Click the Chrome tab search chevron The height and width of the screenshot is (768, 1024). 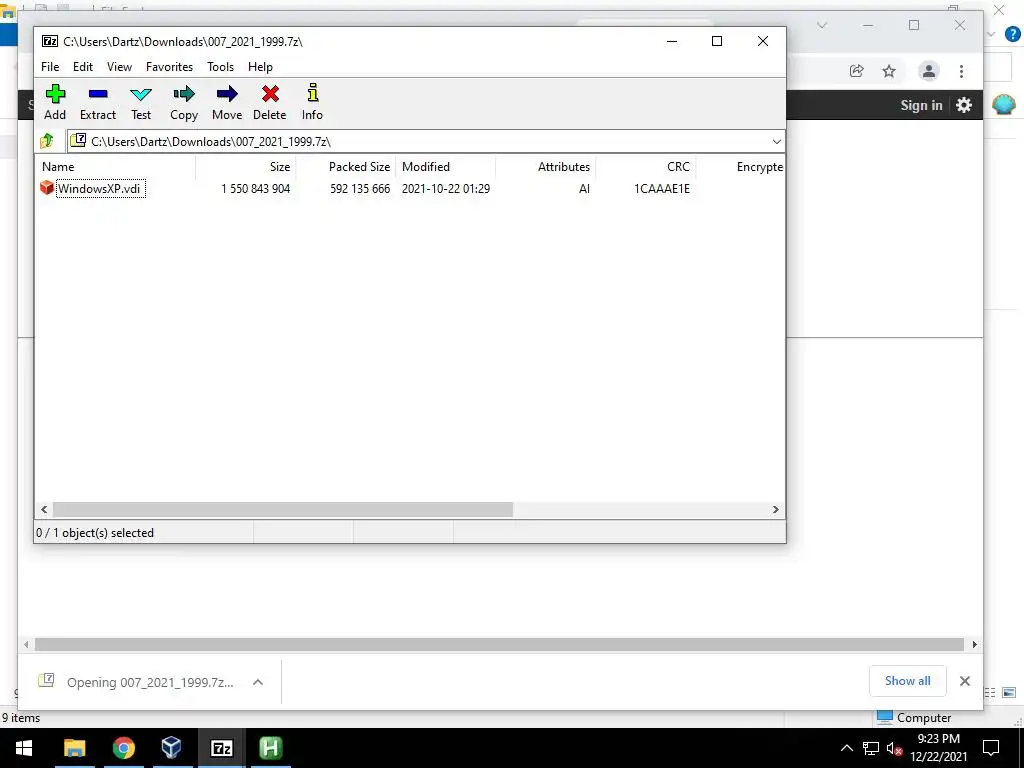click(822, 25)
